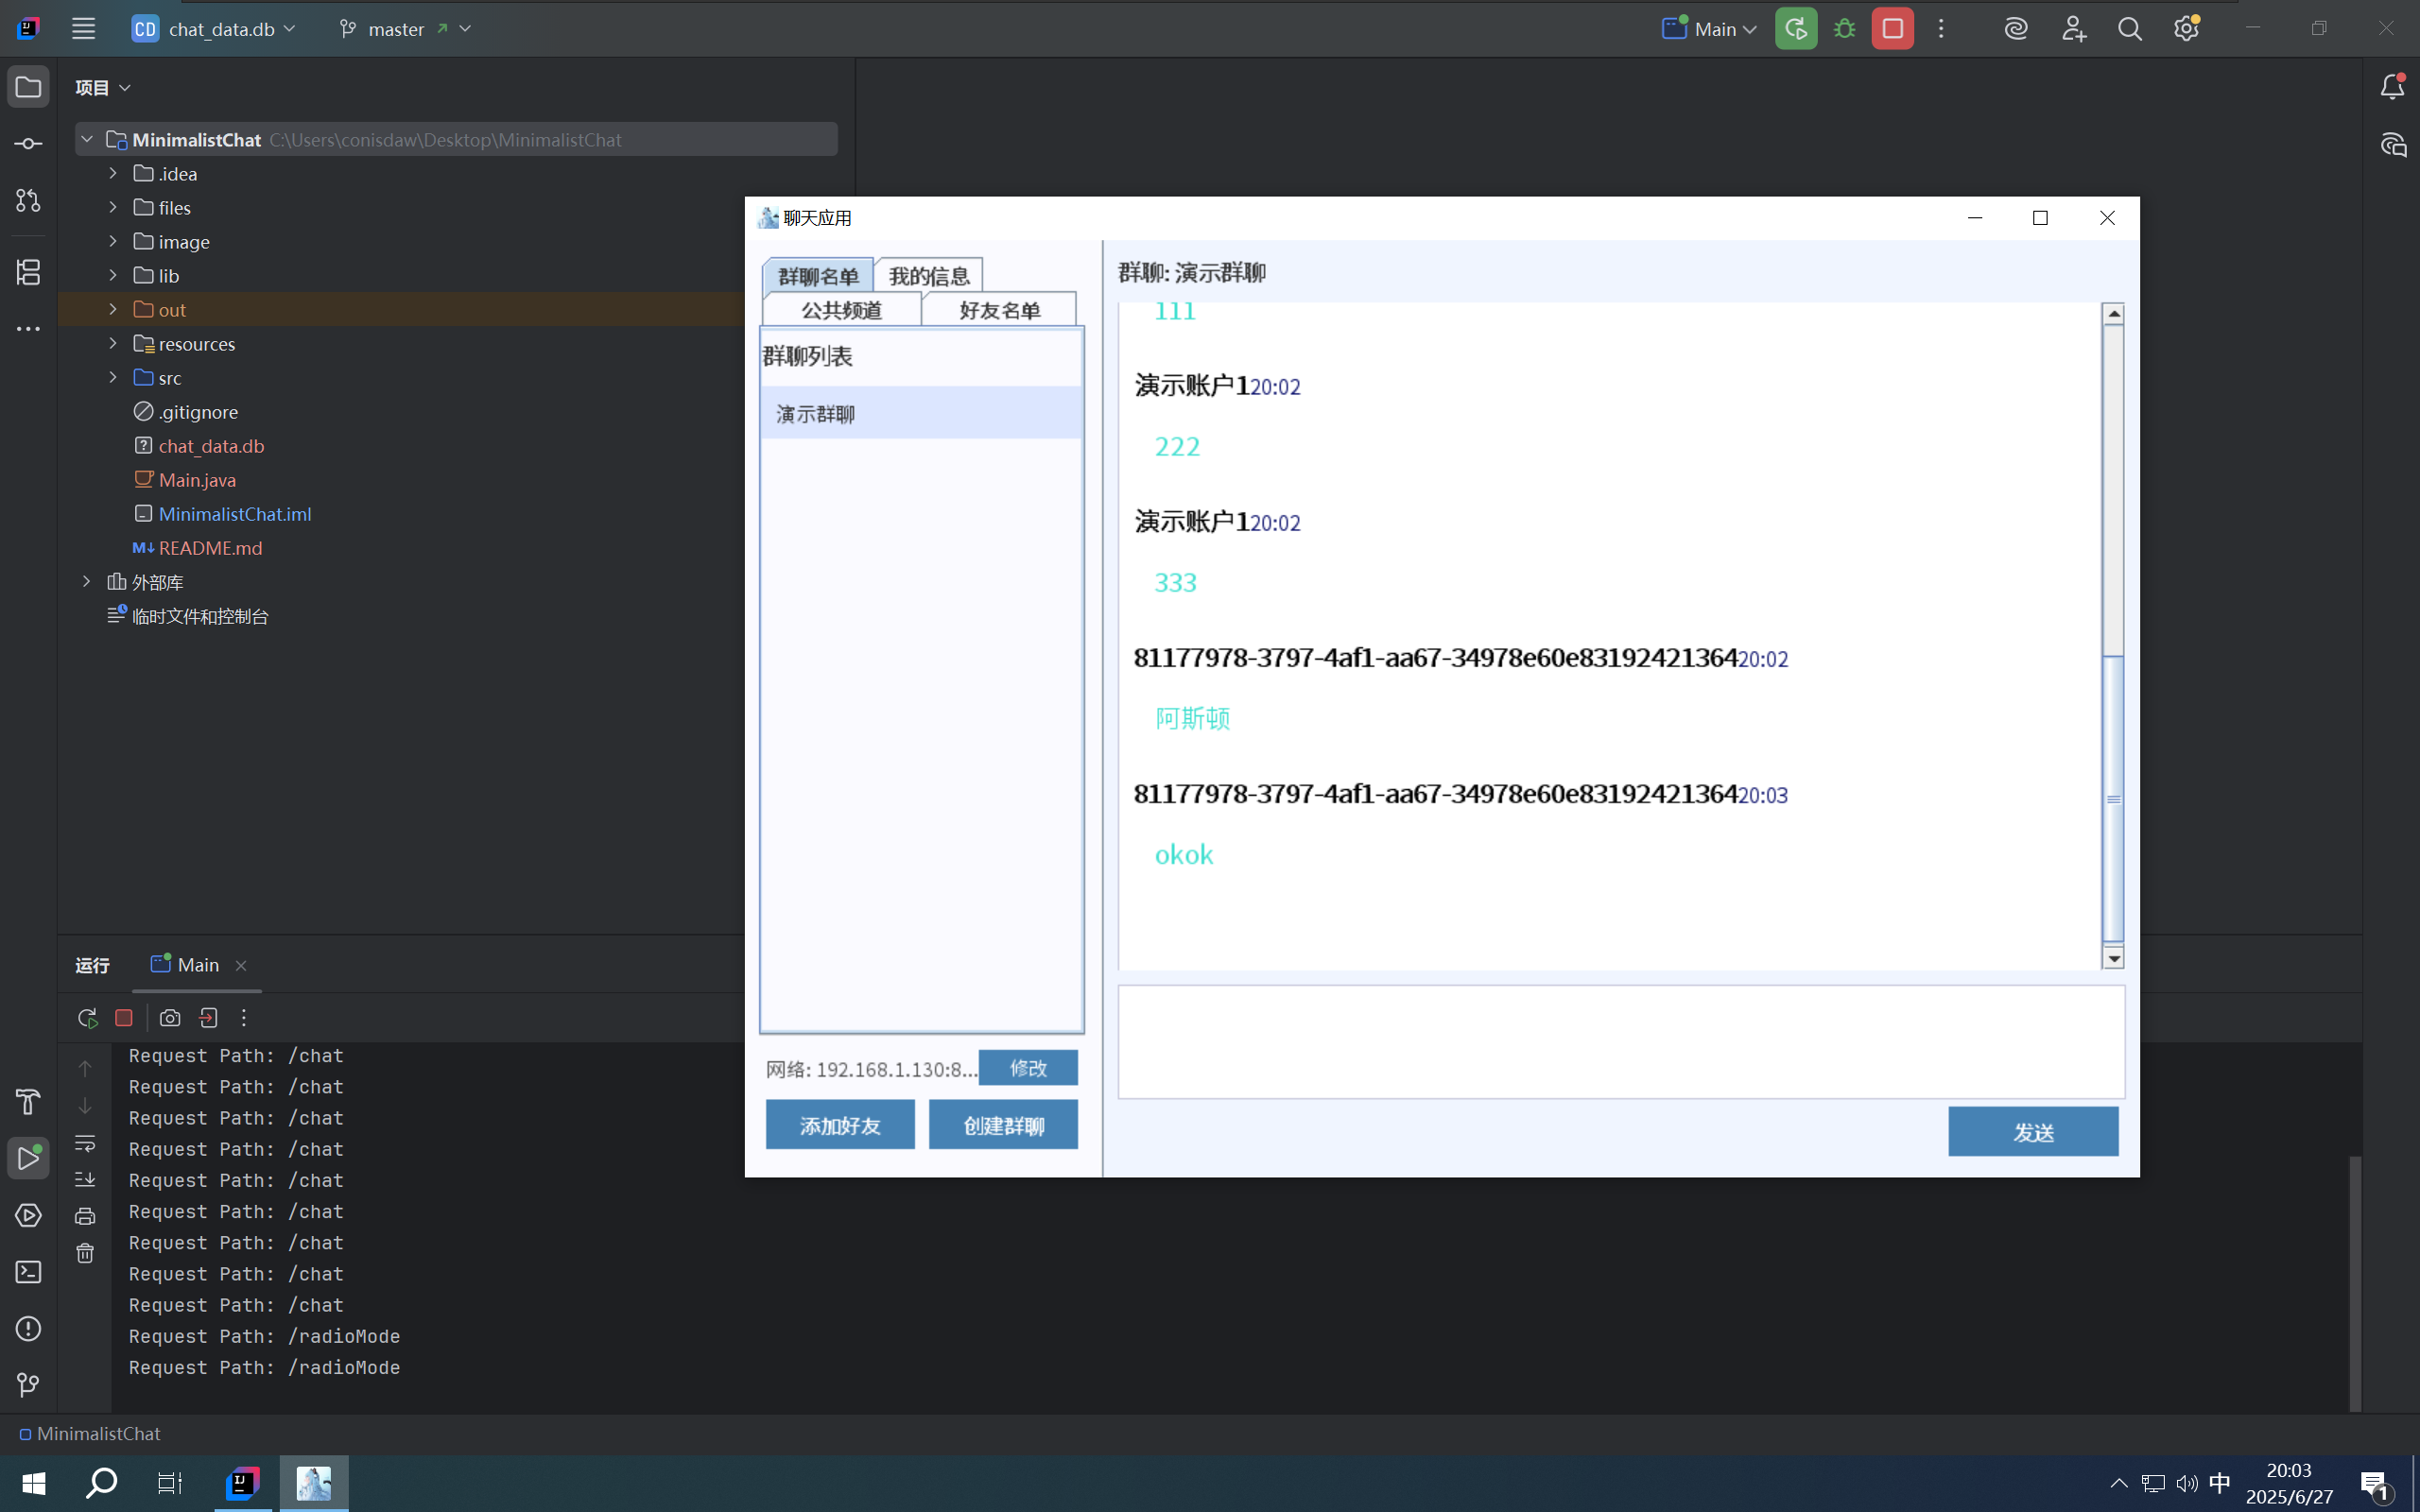Viewport: 2420px width, 1512px height.
Task: Print console output with printer icon
Action: coord(85,1217)
